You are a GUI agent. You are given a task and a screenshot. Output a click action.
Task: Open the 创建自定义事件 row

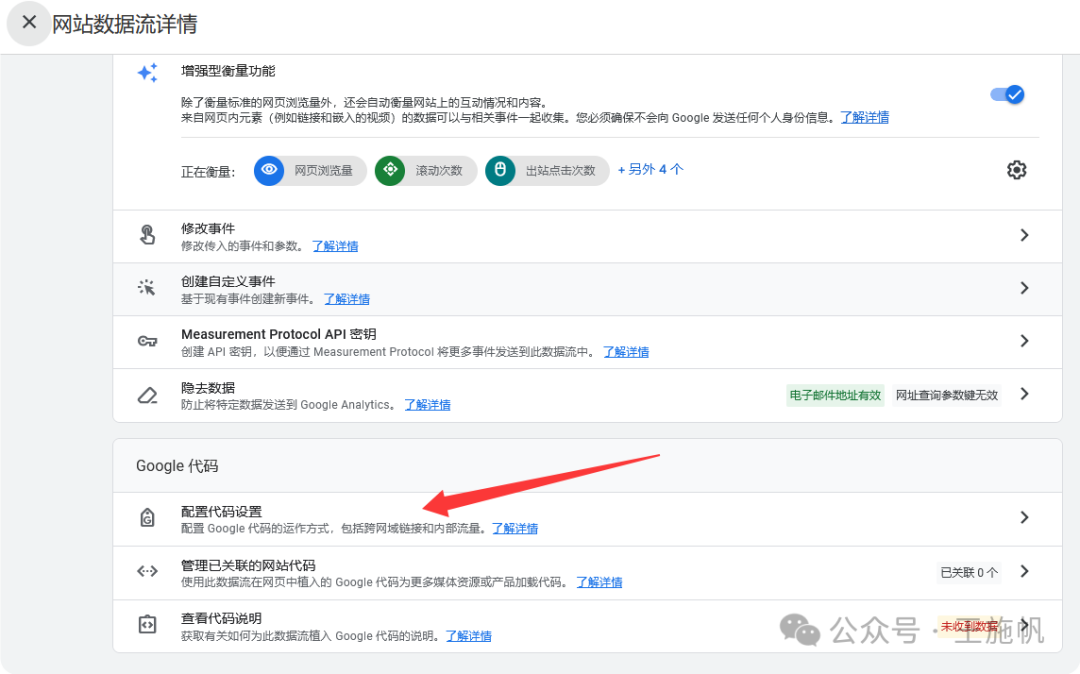pos(588,289)
